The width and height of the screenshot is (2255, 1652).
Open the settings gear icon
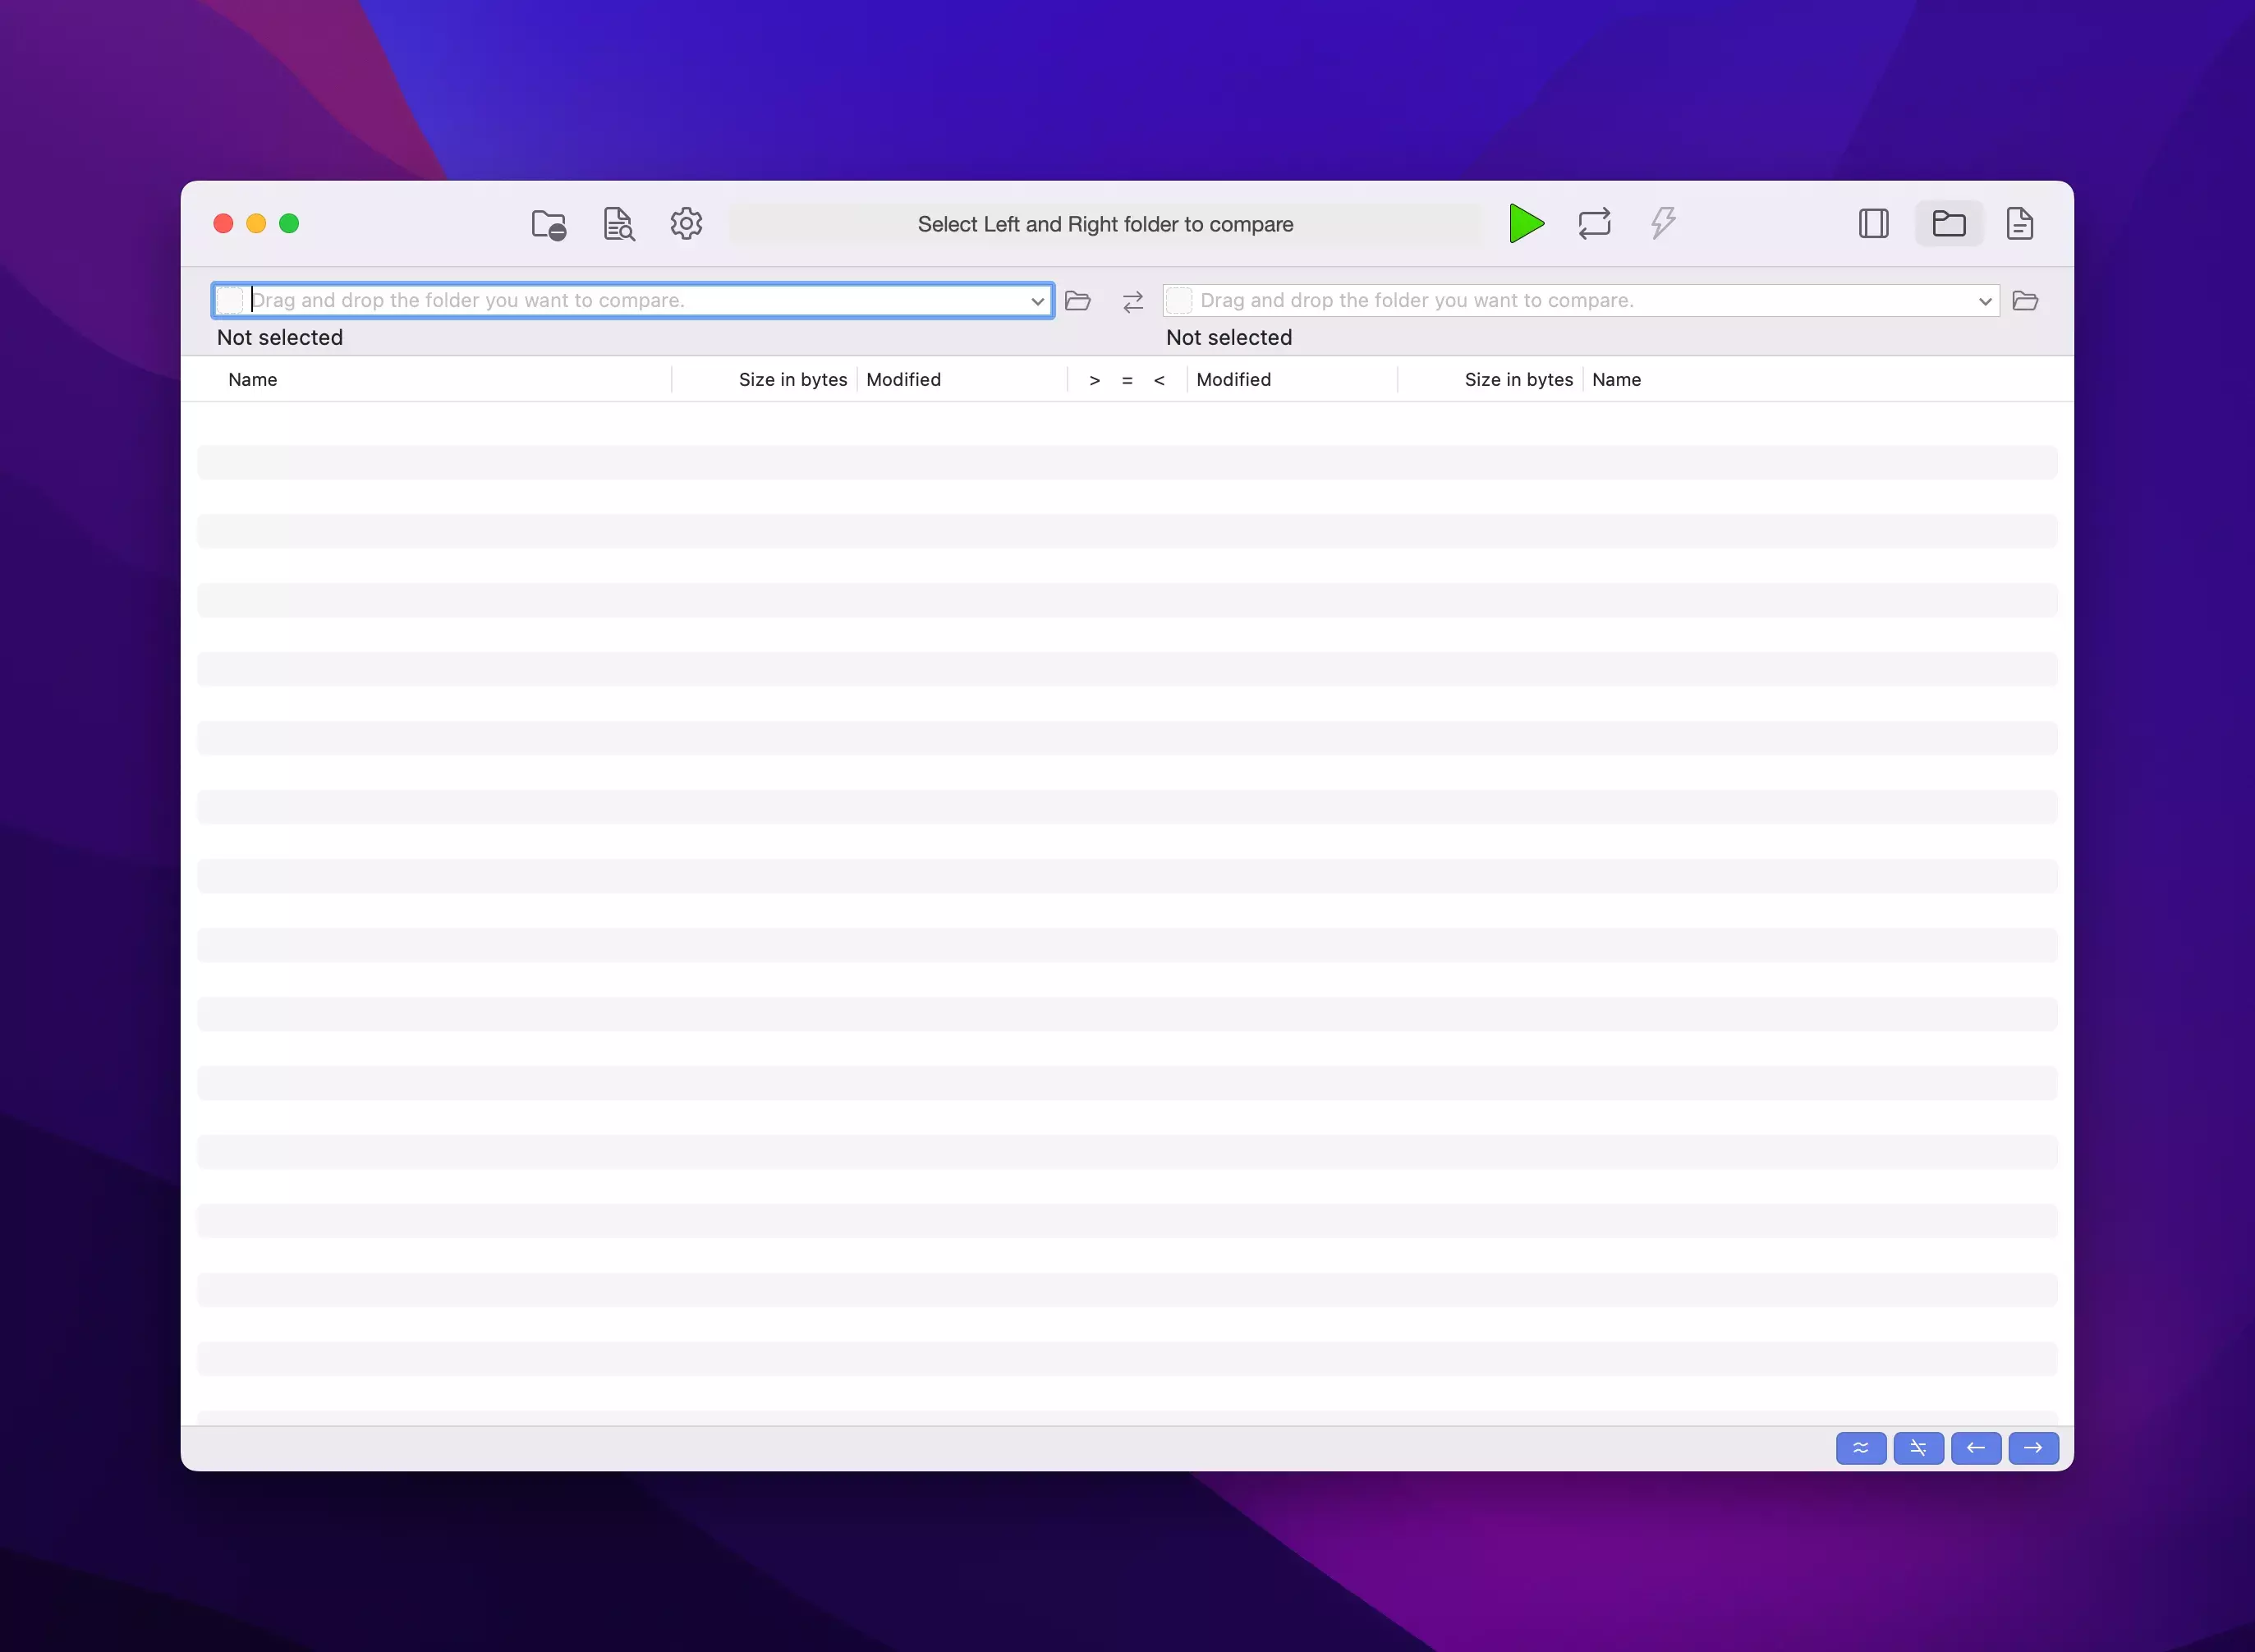686,223
